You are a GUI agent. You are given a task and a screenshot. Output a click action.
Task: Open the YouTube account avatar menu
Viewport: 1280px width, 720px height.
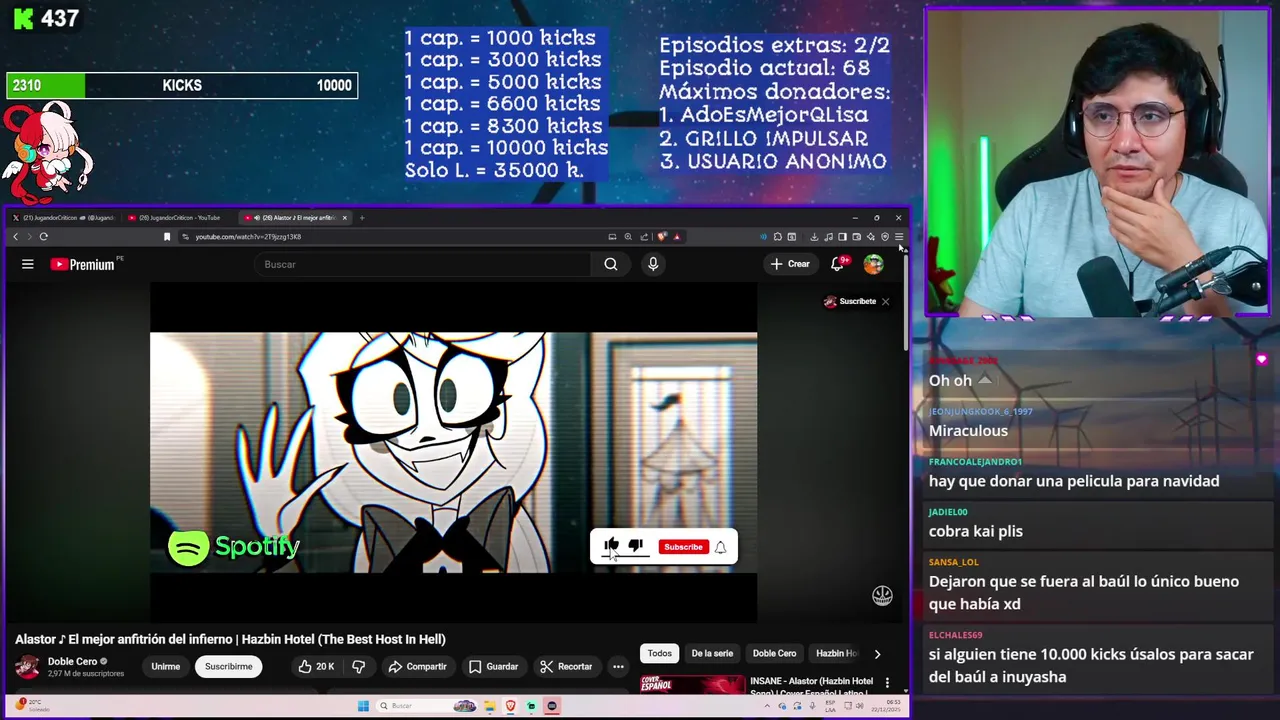[874, 264]
